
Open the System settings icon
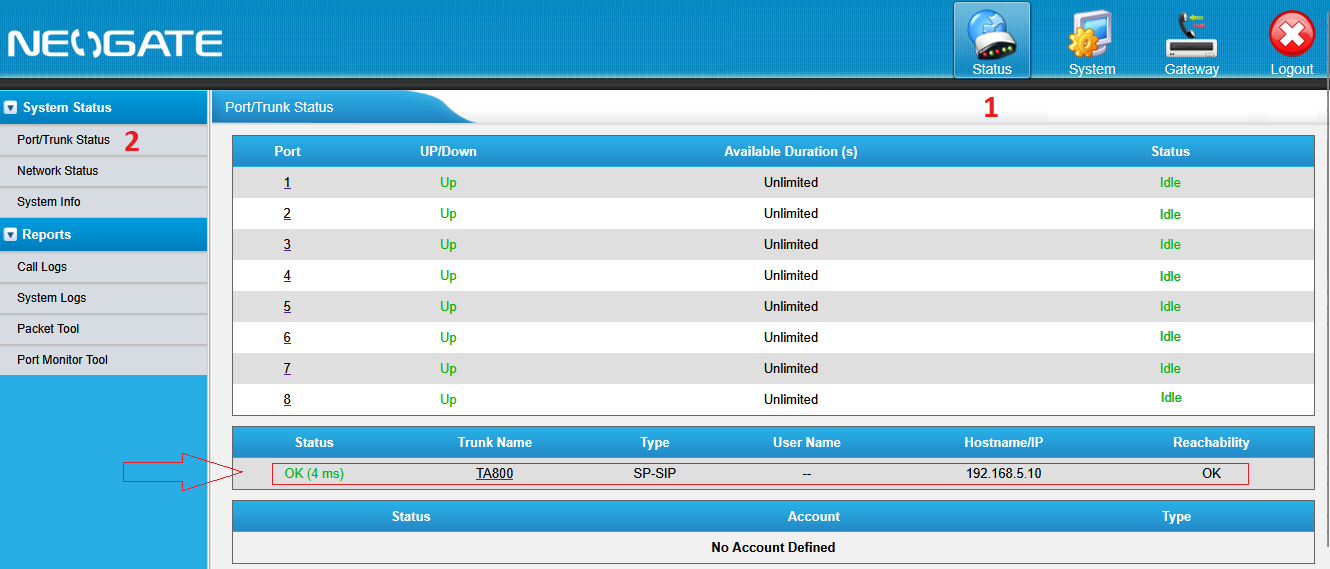(1091, 40)
